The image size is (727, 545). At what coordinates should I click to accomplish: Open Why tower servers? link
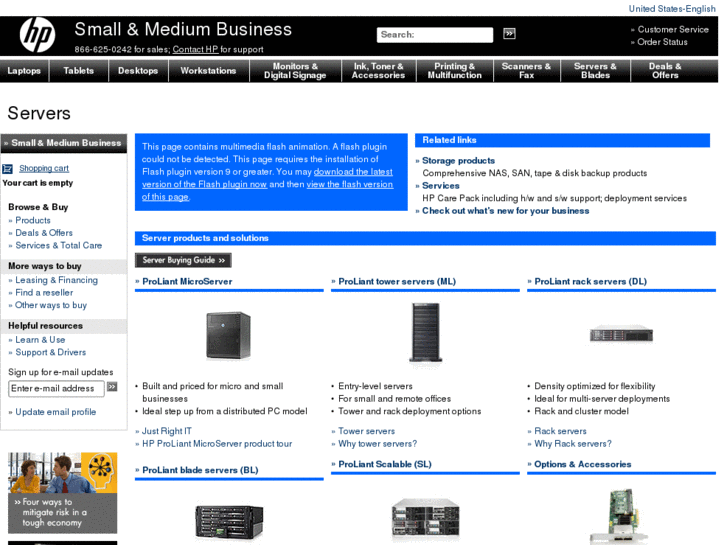(x=377, y=444)
